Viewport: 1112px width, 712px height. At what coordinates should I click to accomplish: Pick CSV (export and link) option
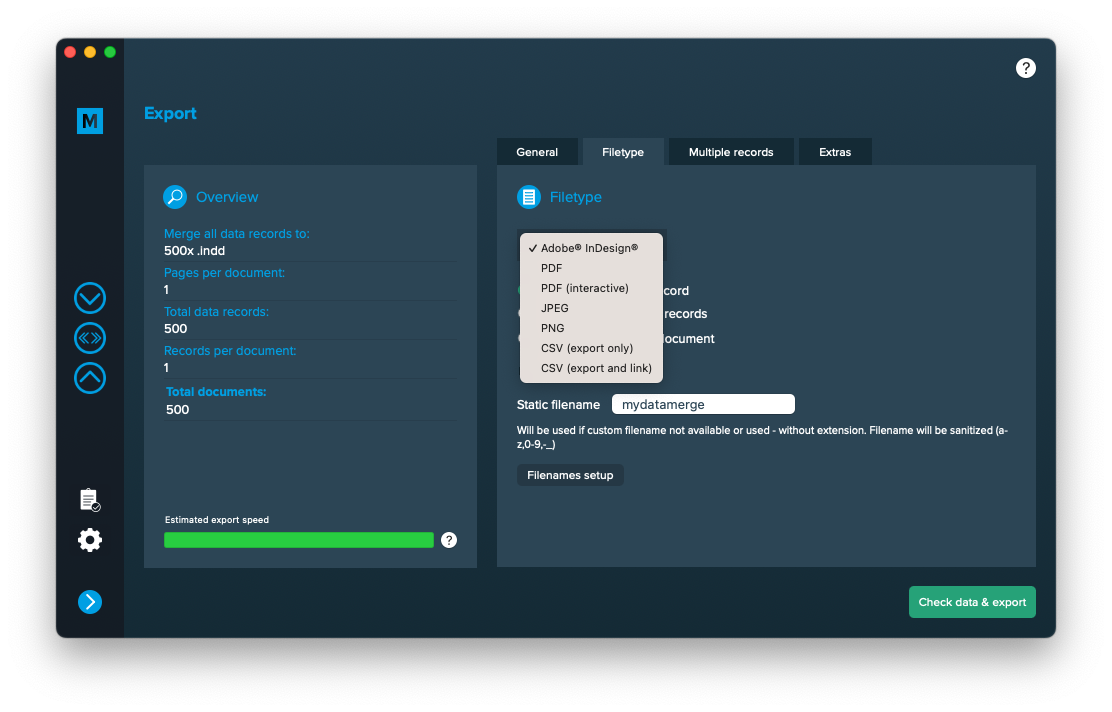596,368
